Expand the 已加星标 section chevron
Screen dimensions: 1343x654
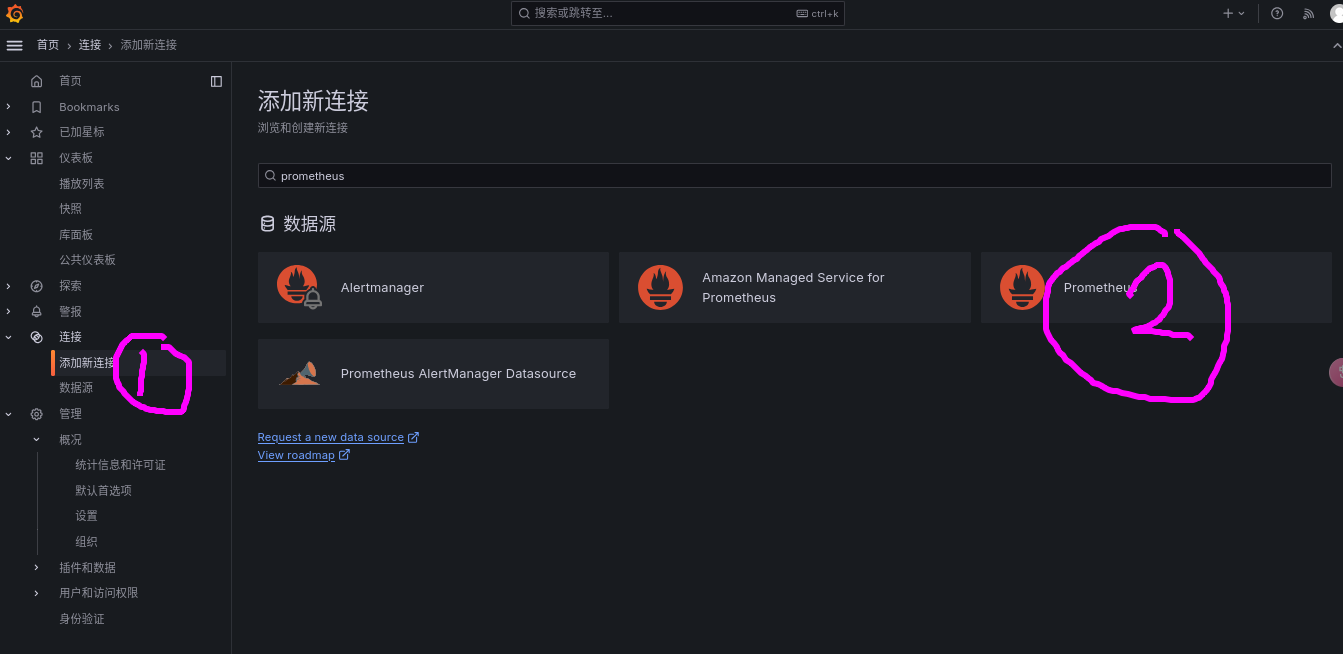tap(8, 132)
